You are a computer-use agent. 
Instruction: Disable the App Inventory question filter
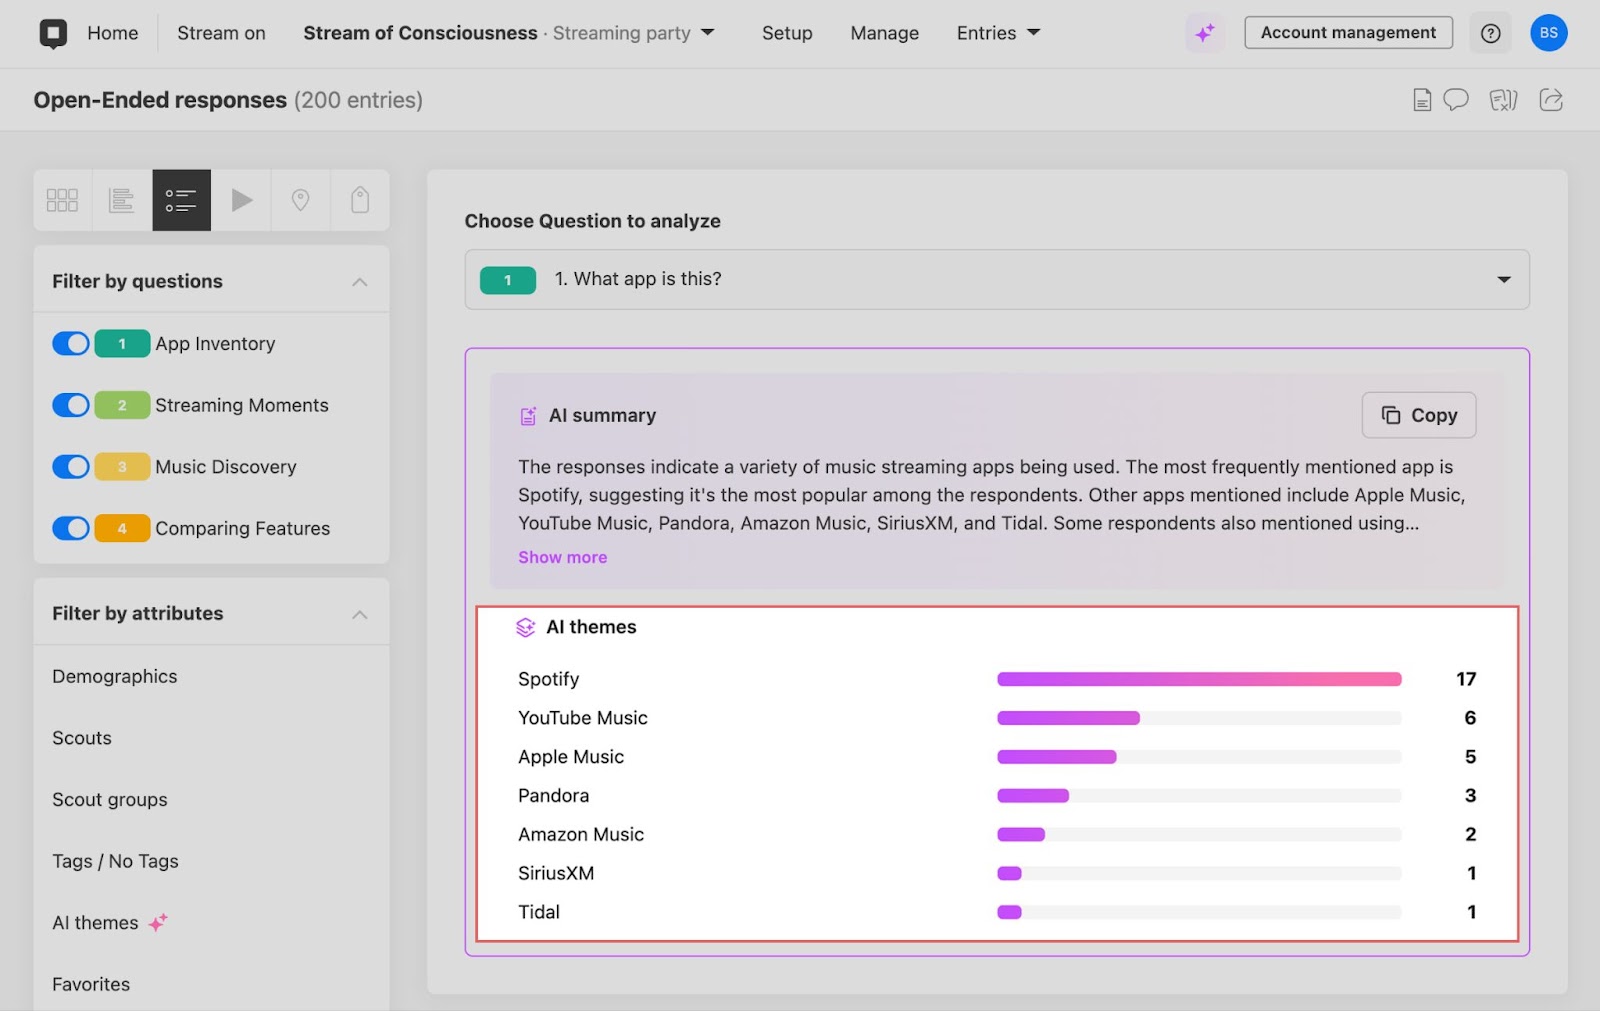(x=70, y=343)
